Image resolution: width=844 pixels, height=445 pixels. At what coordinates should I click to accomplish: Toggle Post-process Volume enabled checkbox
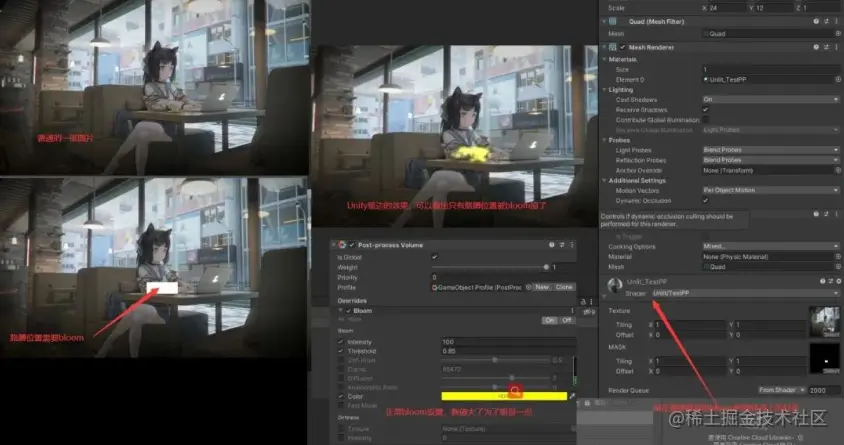[x=352, y=245]
